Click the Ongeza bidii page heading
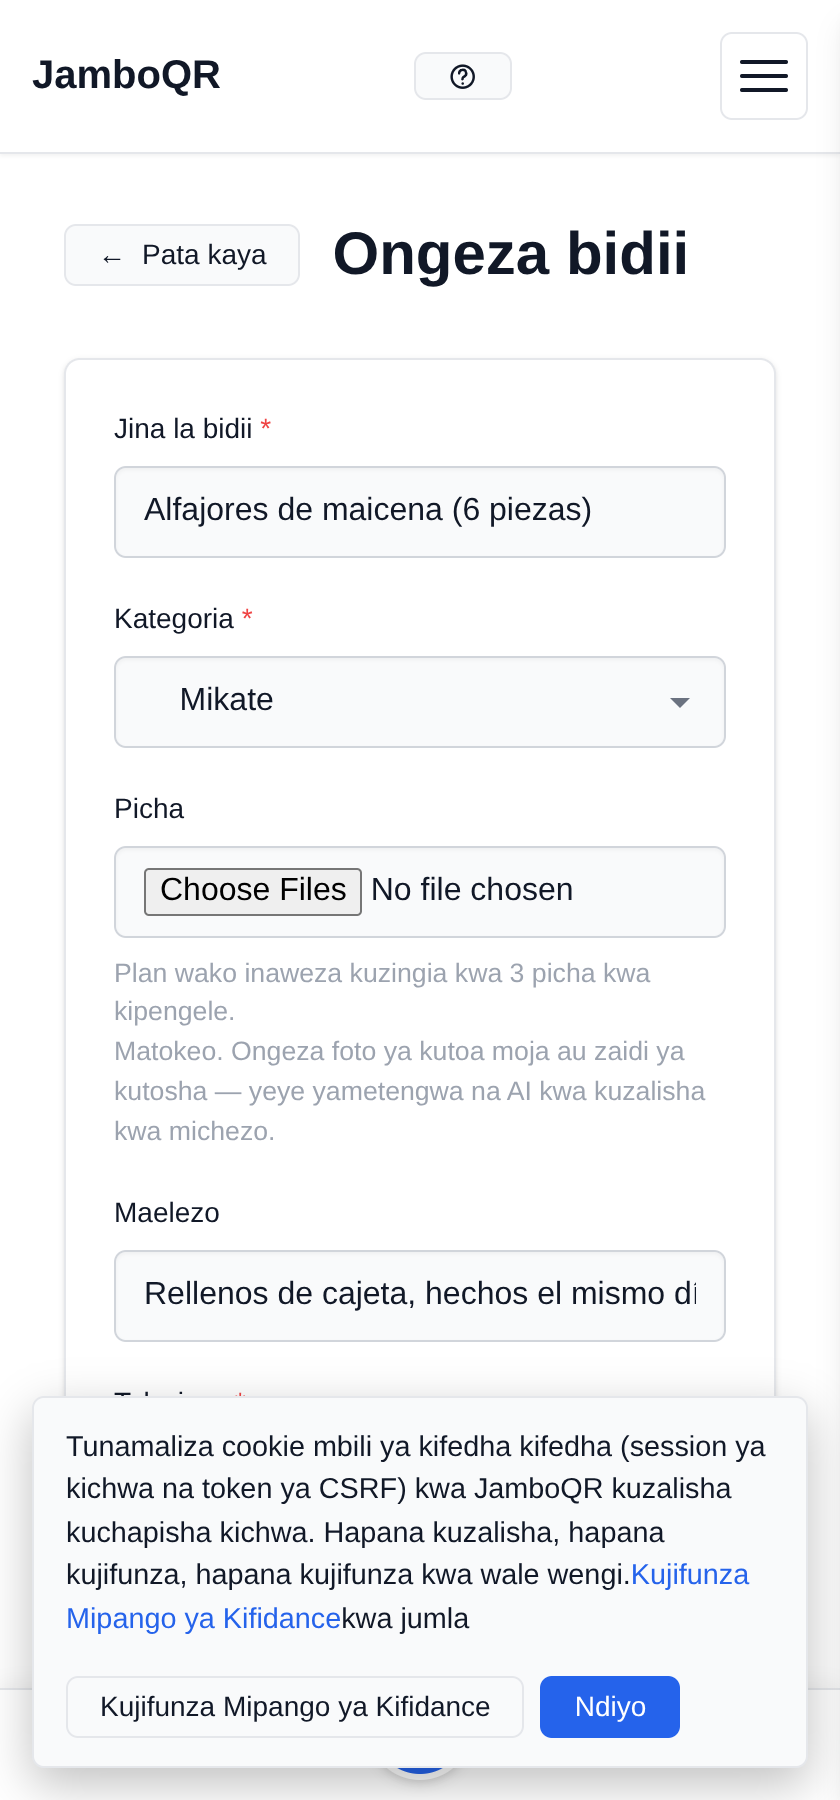This screenshot has width=840, height=1800. 510,254
